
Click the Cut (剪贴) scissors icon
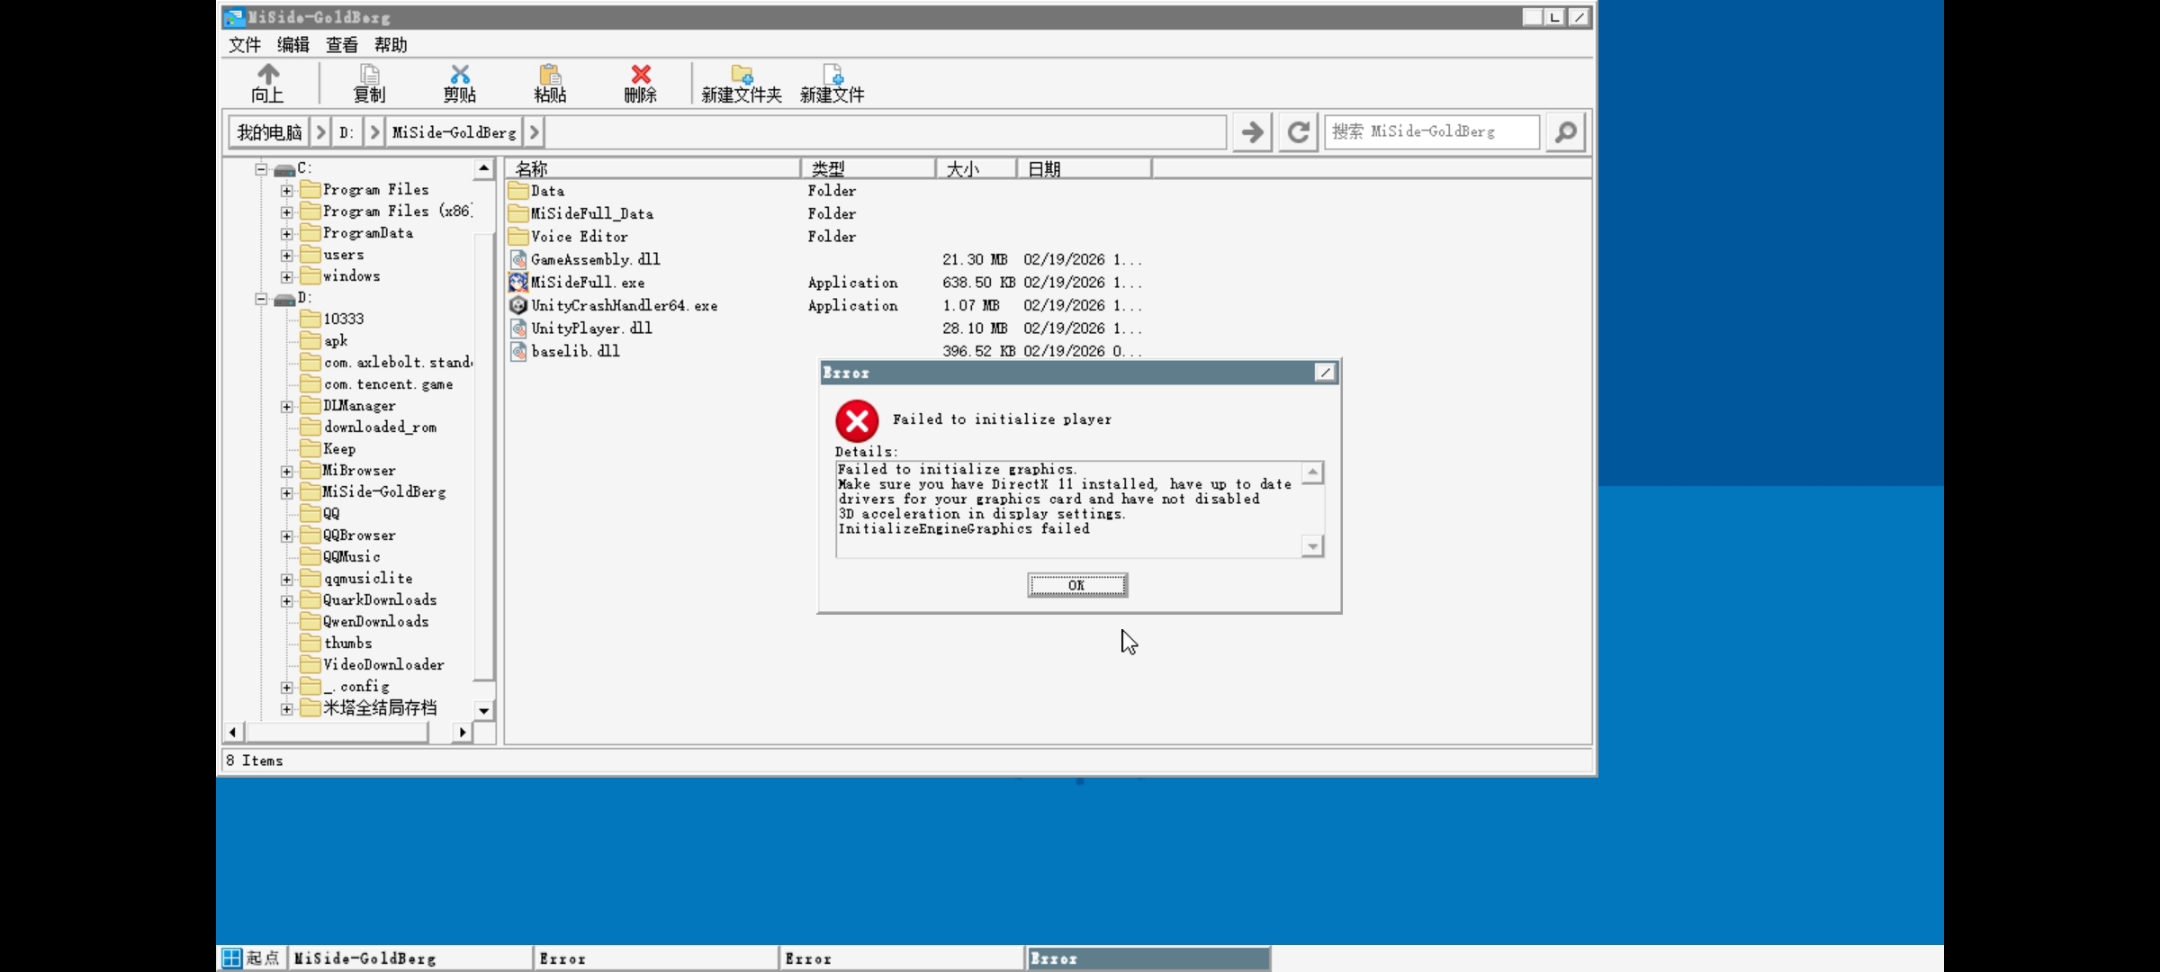(459, 76)
